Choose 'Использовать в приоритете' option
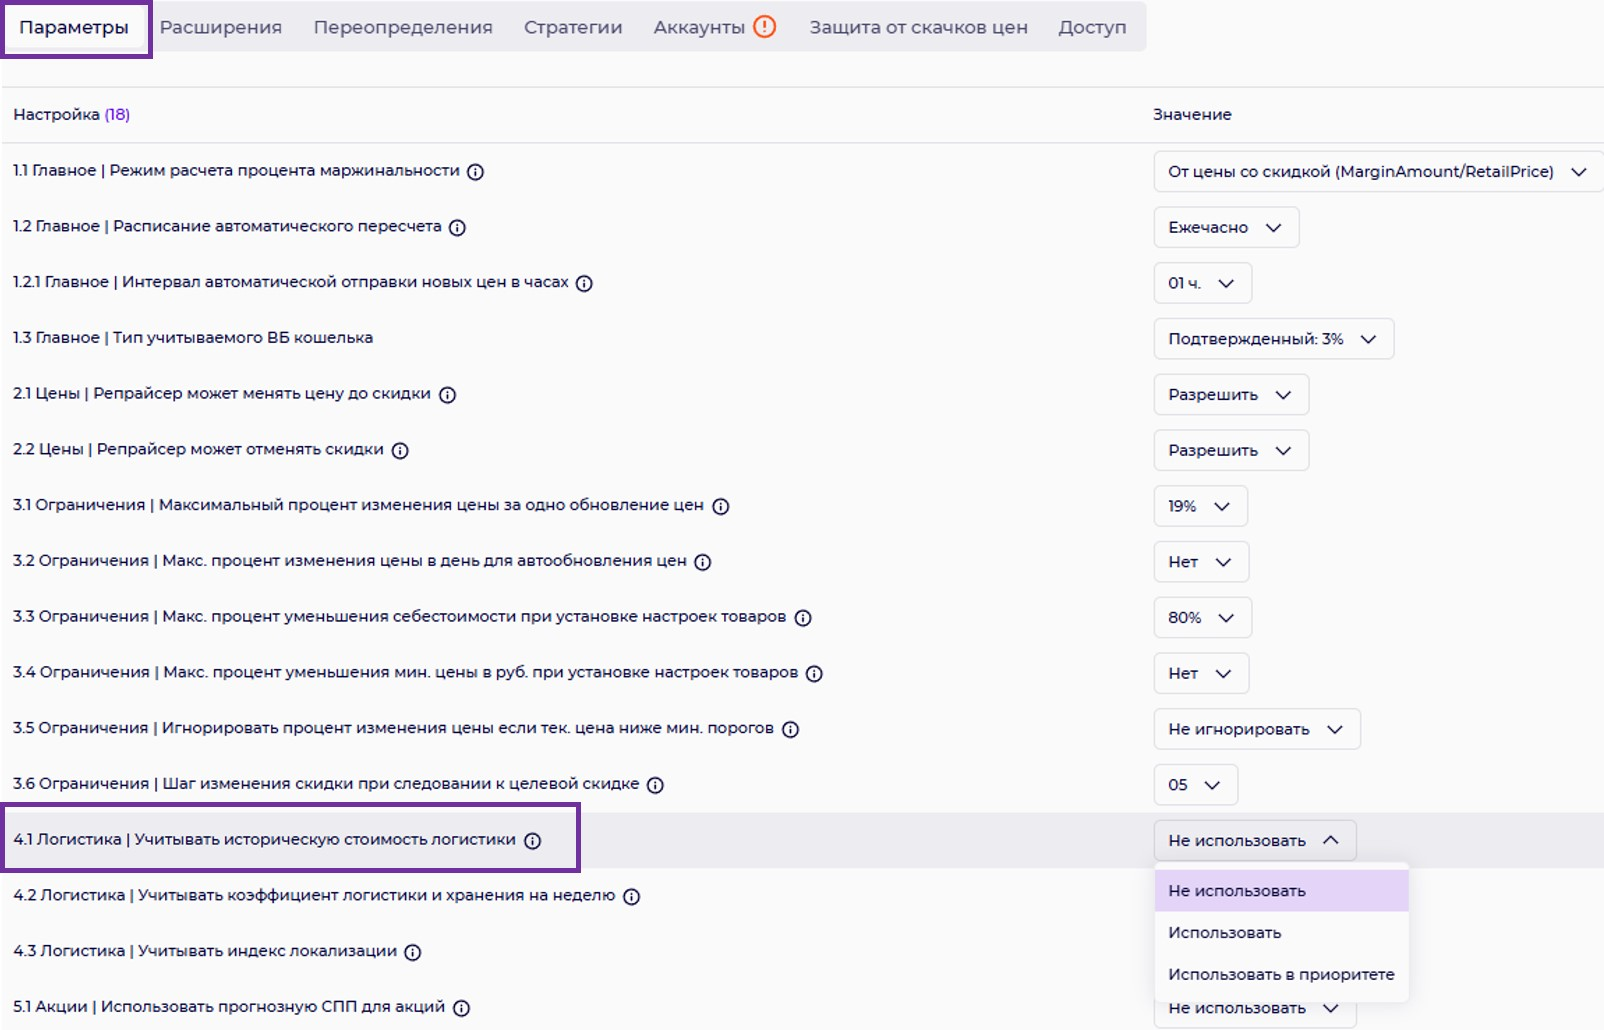 point(1281,975)
